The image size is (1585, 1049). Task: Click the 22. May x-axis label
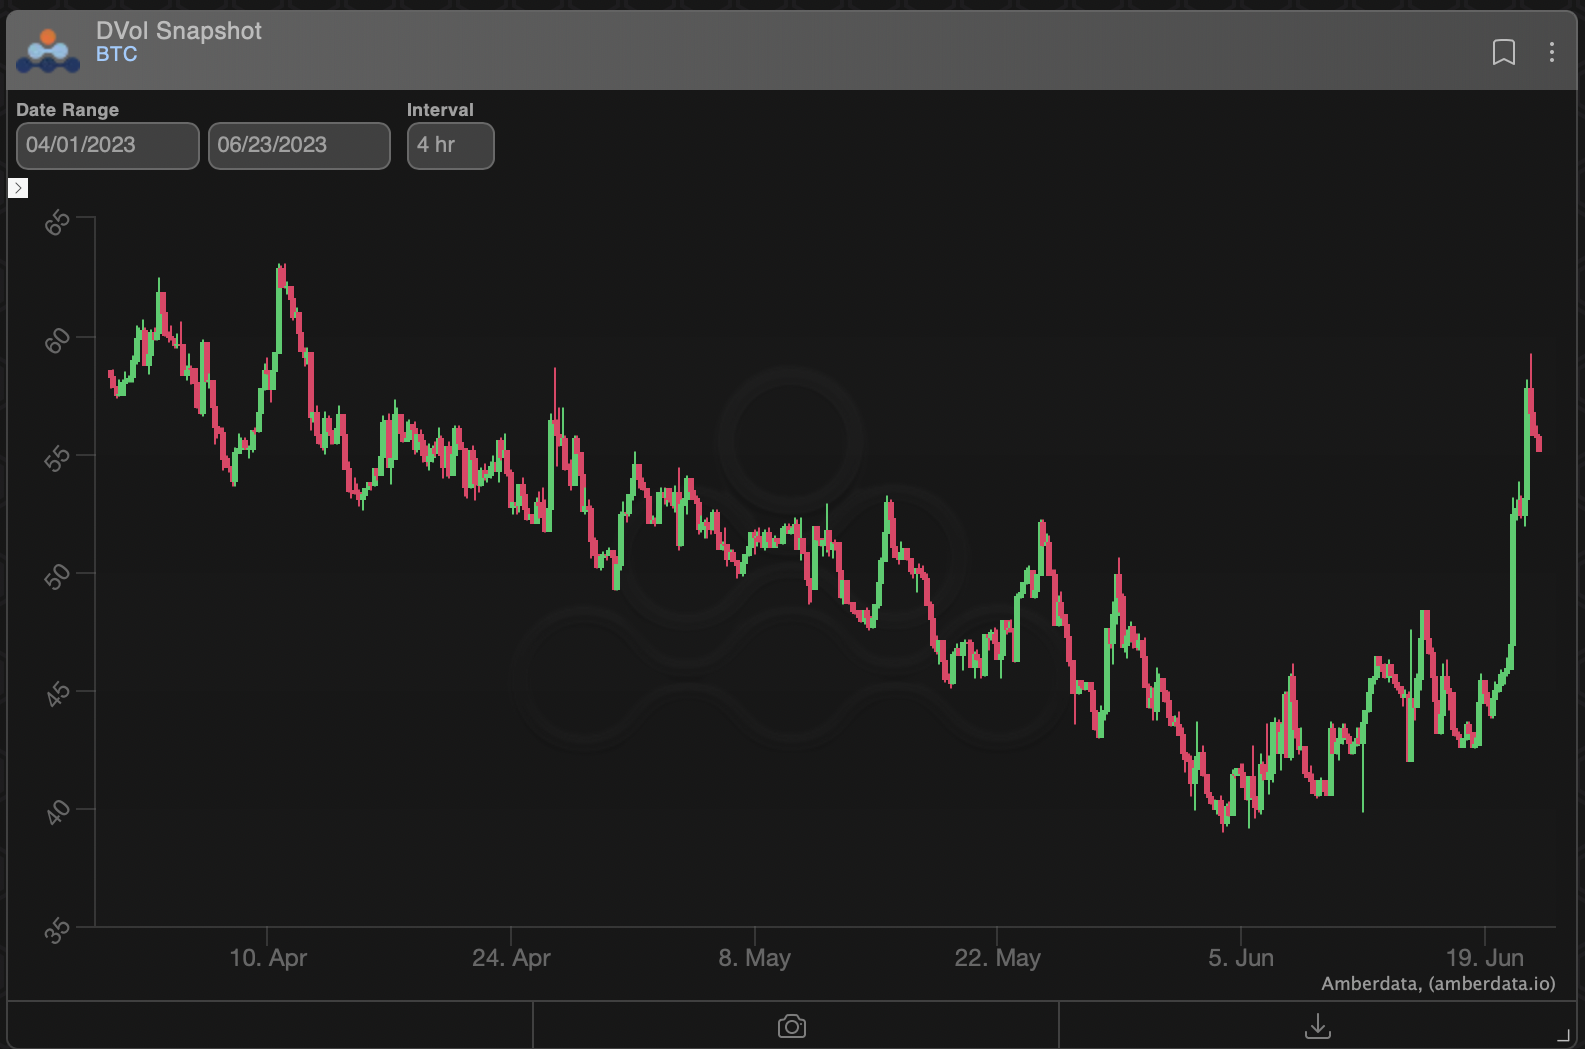(997, 958)
